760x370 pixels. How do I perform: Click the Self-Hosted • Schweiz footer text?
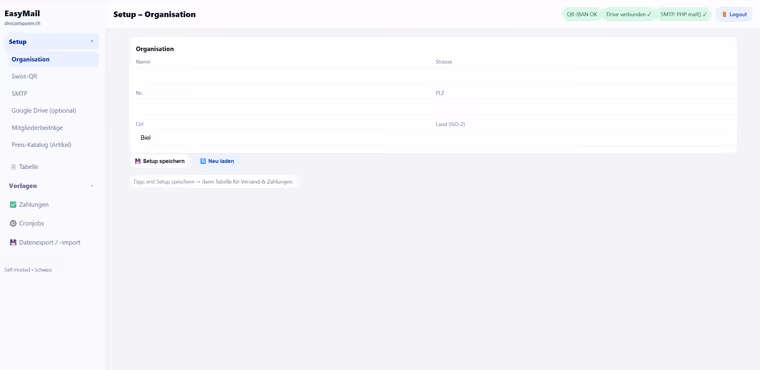(x=28, y=270)
